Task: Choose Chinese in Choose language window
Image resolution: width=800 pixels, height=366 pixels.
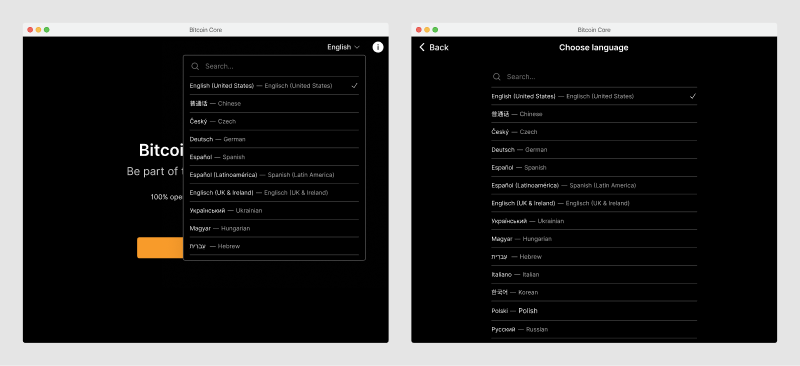Action: (594, 114)
